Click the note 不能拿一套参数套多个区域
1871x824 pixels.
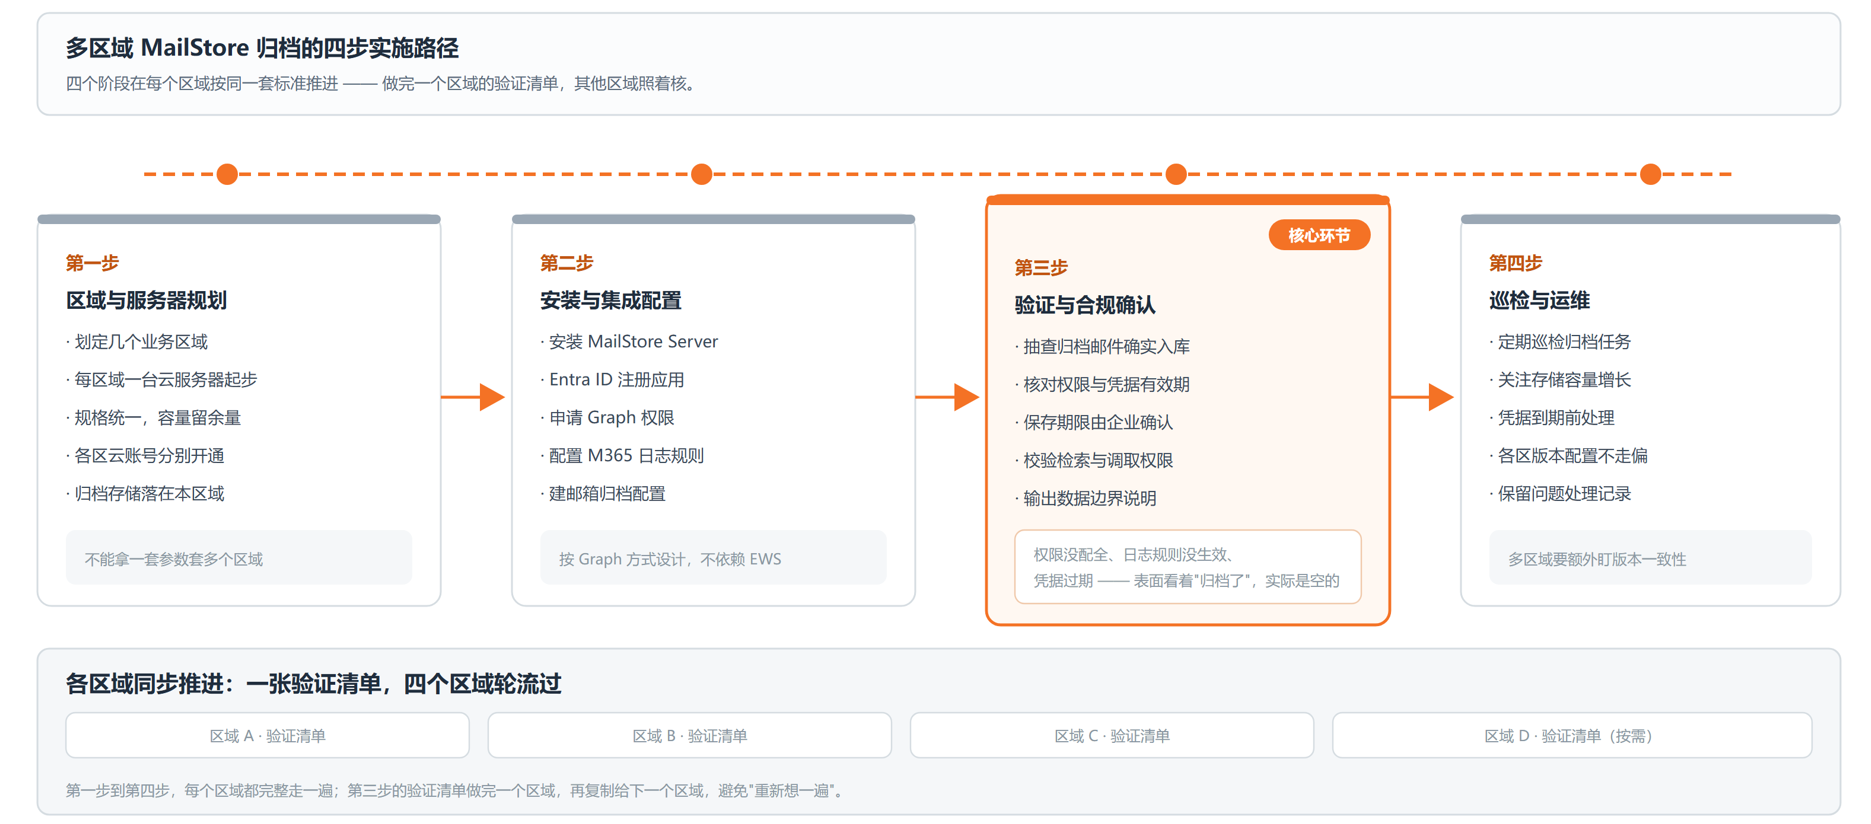point(239,558)
